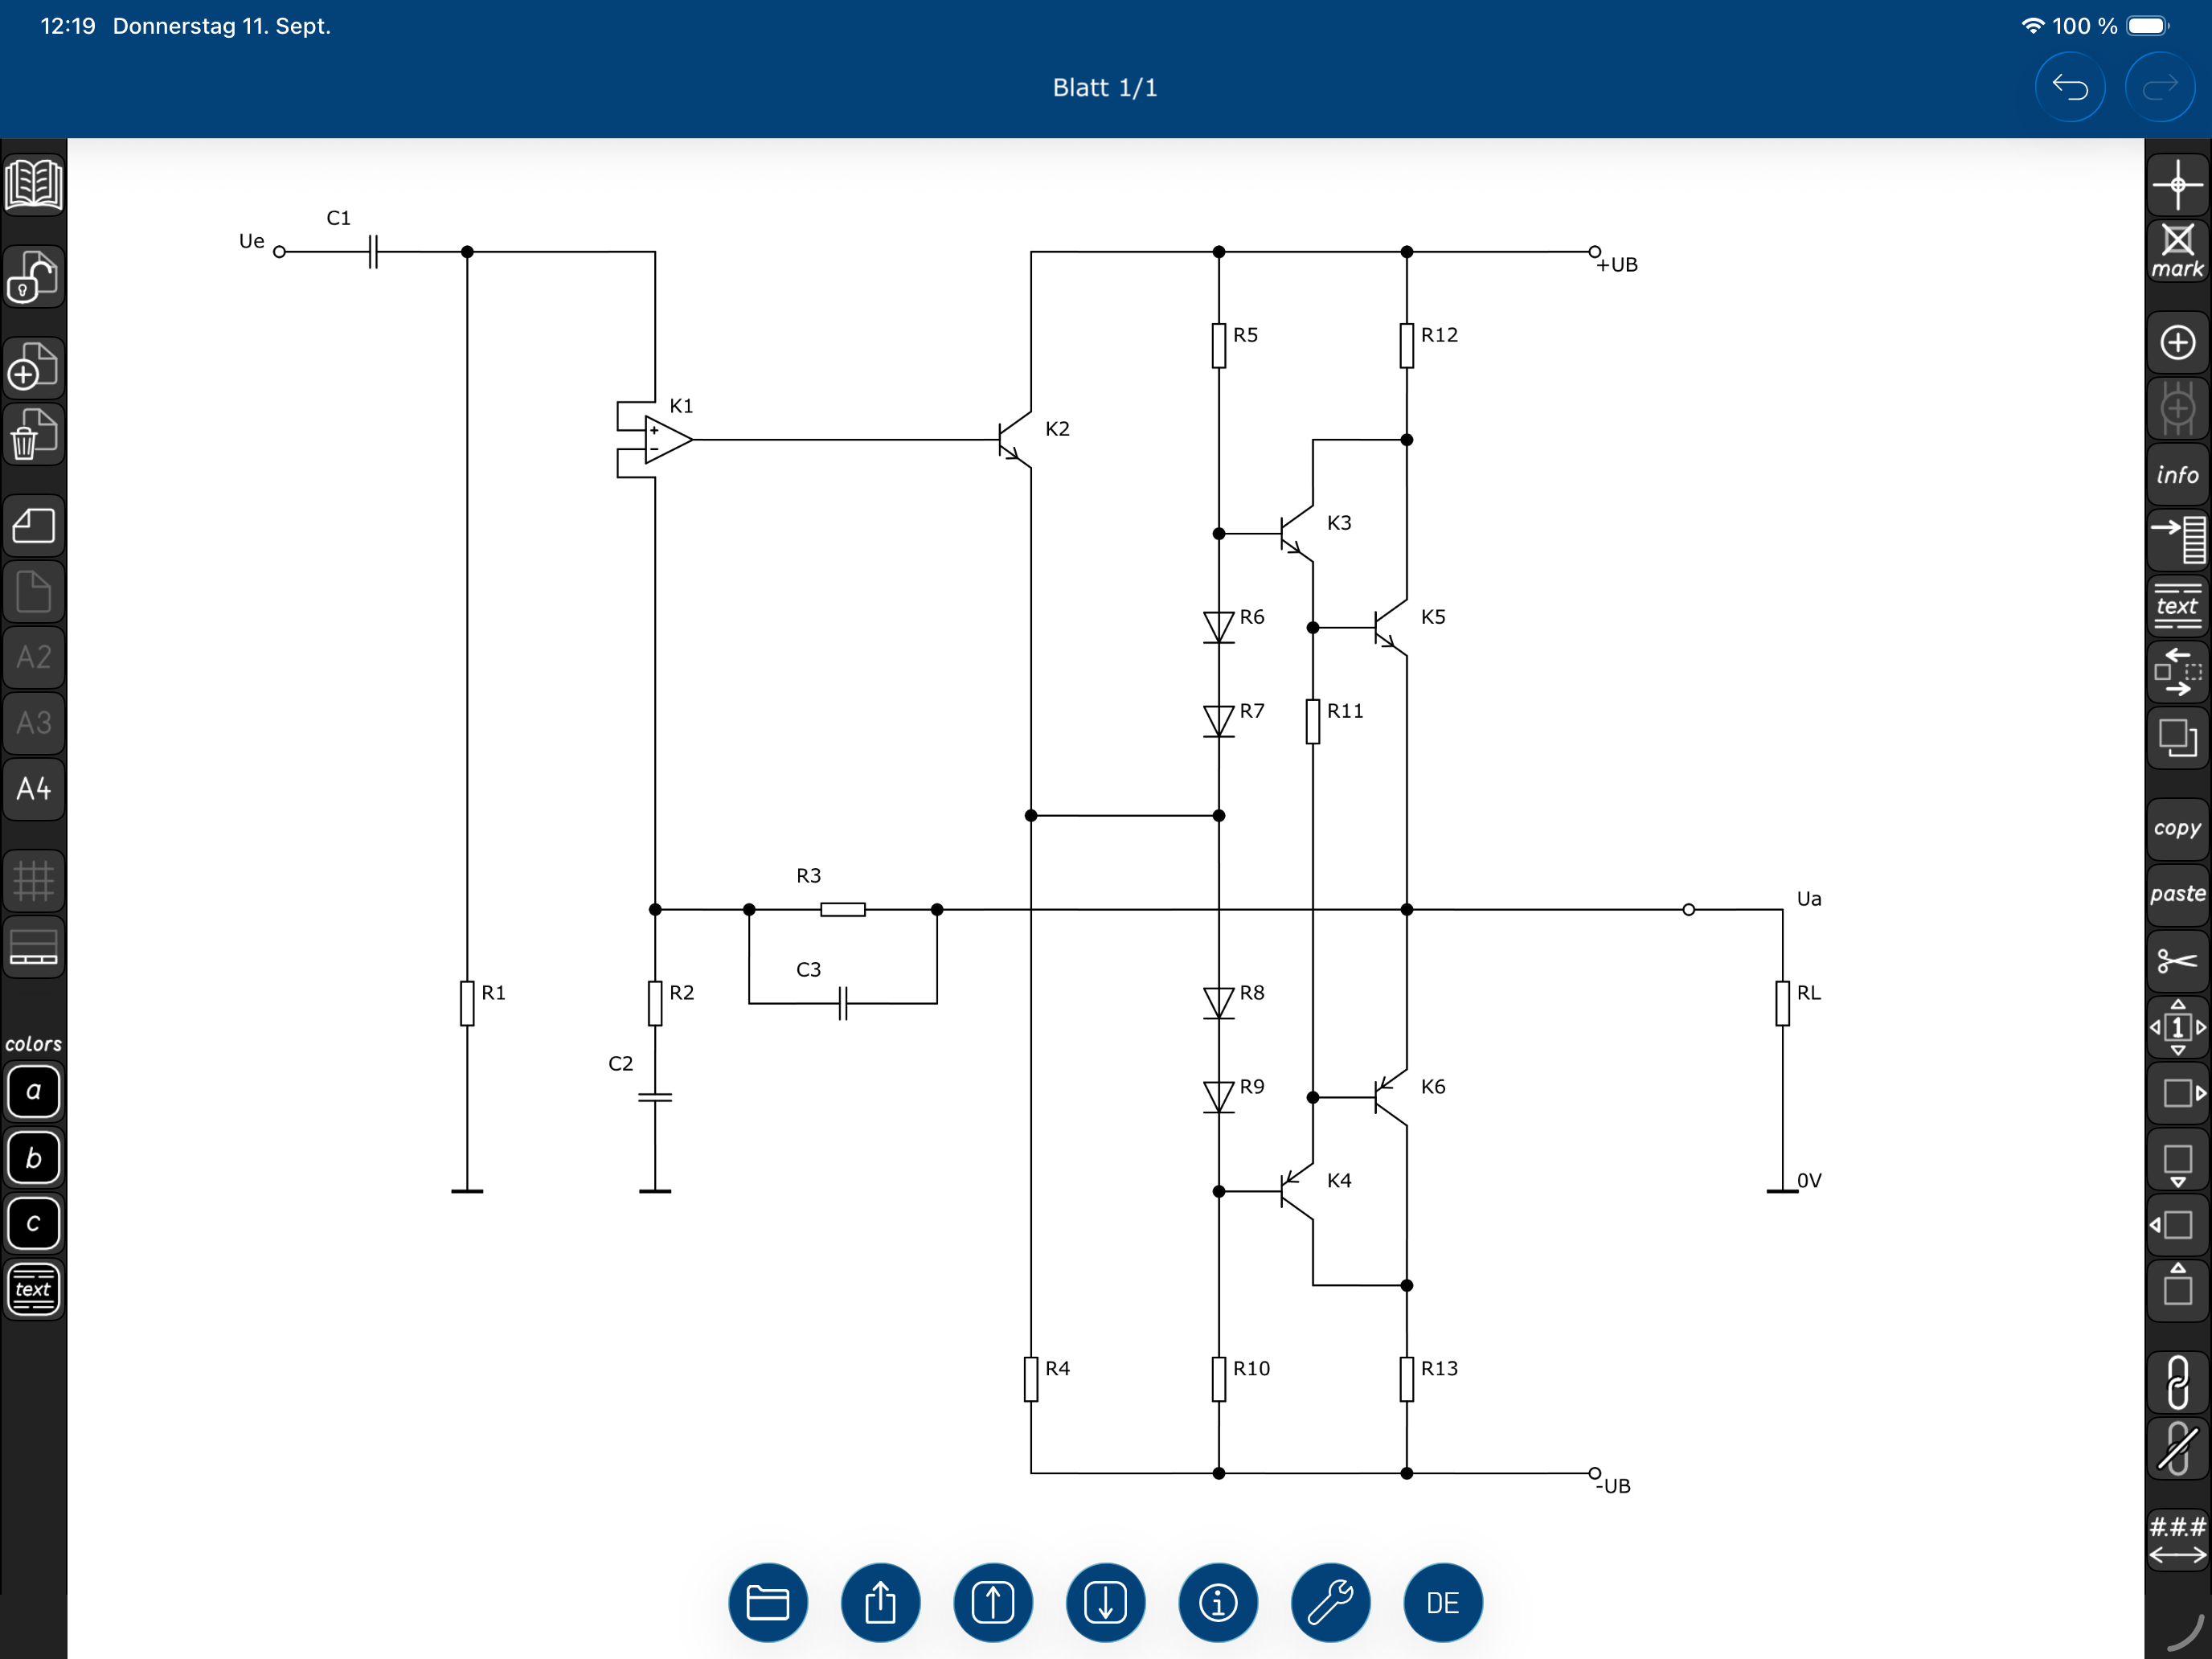
Task: Open the download import arrow button
Action: tap(1105, 1602)
